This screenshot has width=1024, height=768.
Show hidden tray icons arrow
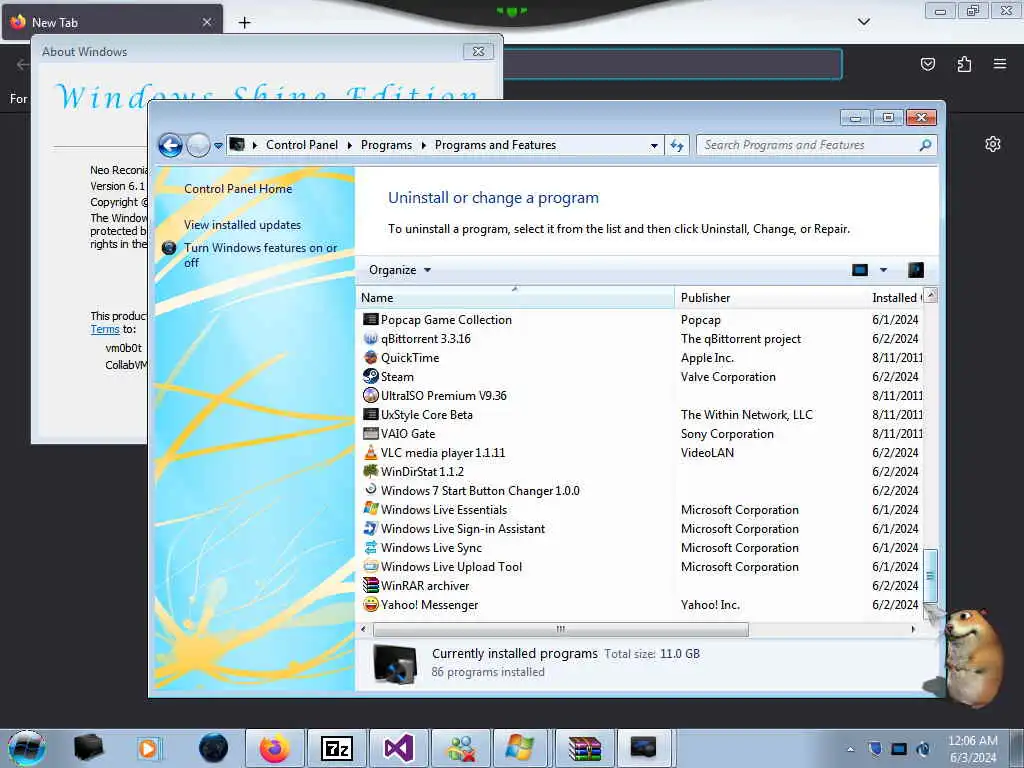850,750
